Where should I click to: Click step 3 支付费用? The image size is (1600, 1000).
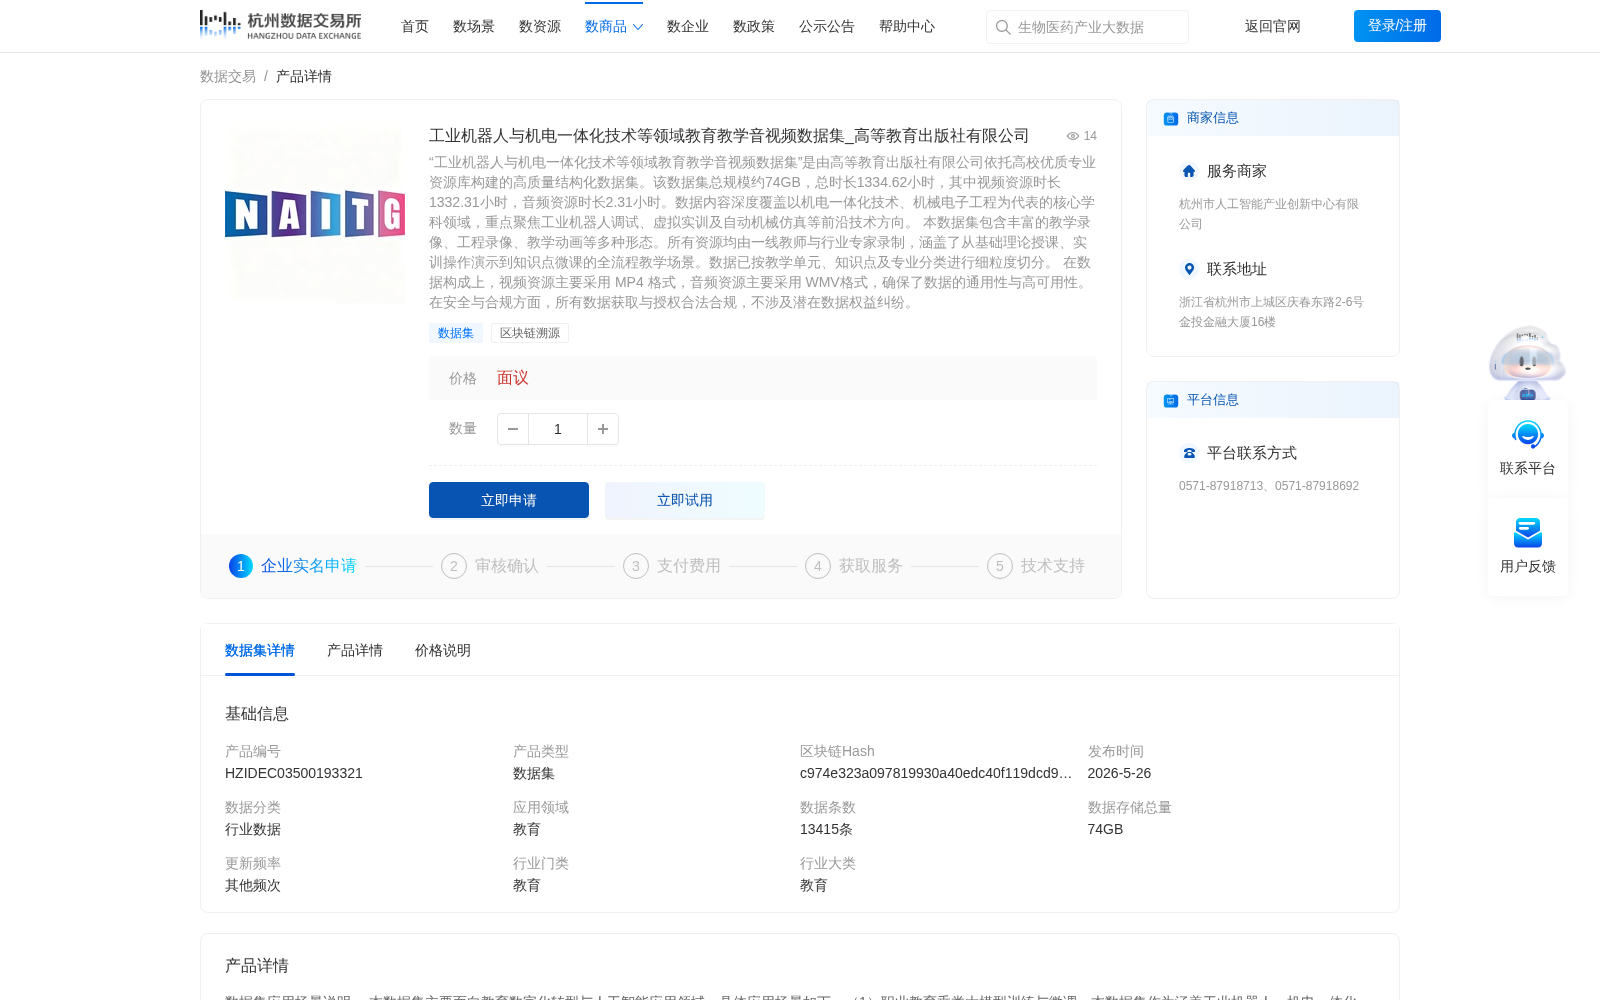point(672,566)
